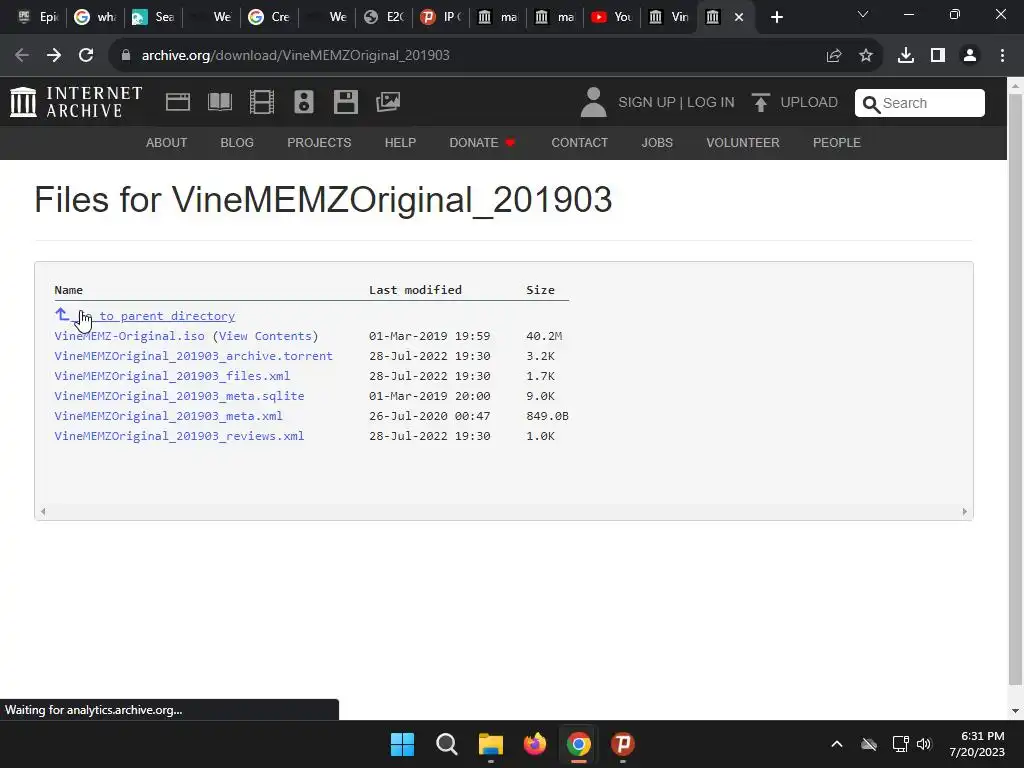Switch to the 'IP' tab
1024x768 pixels.
click(441, 17)
